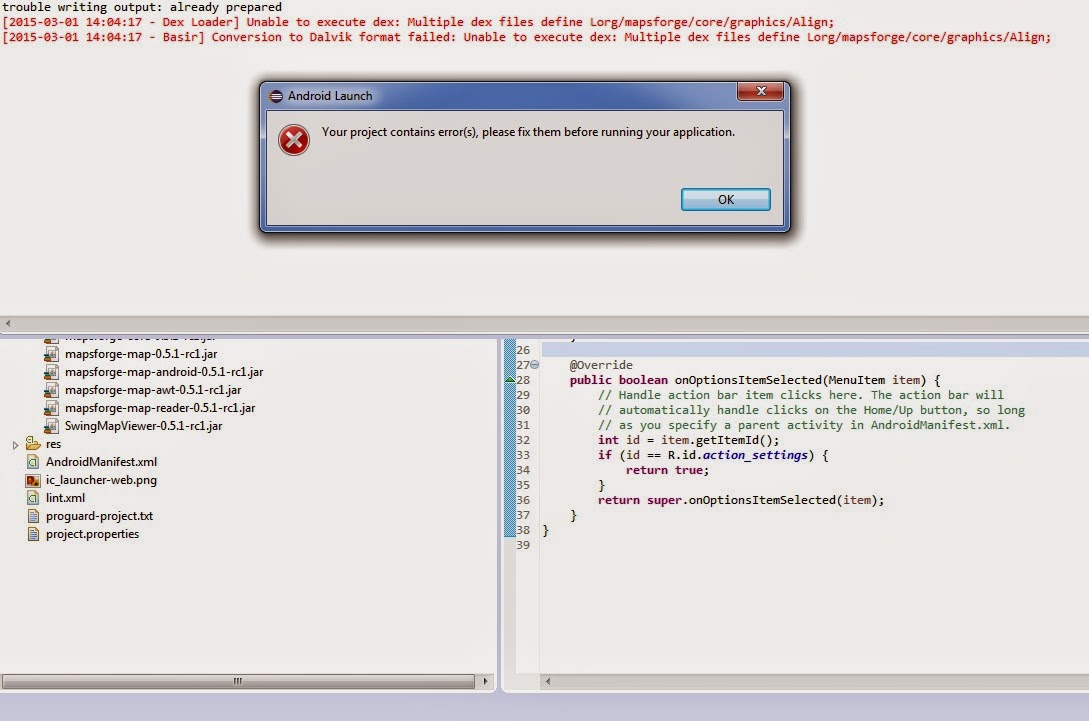Select mapsforge-map-0.5.1-rc1.jar in the tree
The image size is (1089, 721).
(141, 354)
